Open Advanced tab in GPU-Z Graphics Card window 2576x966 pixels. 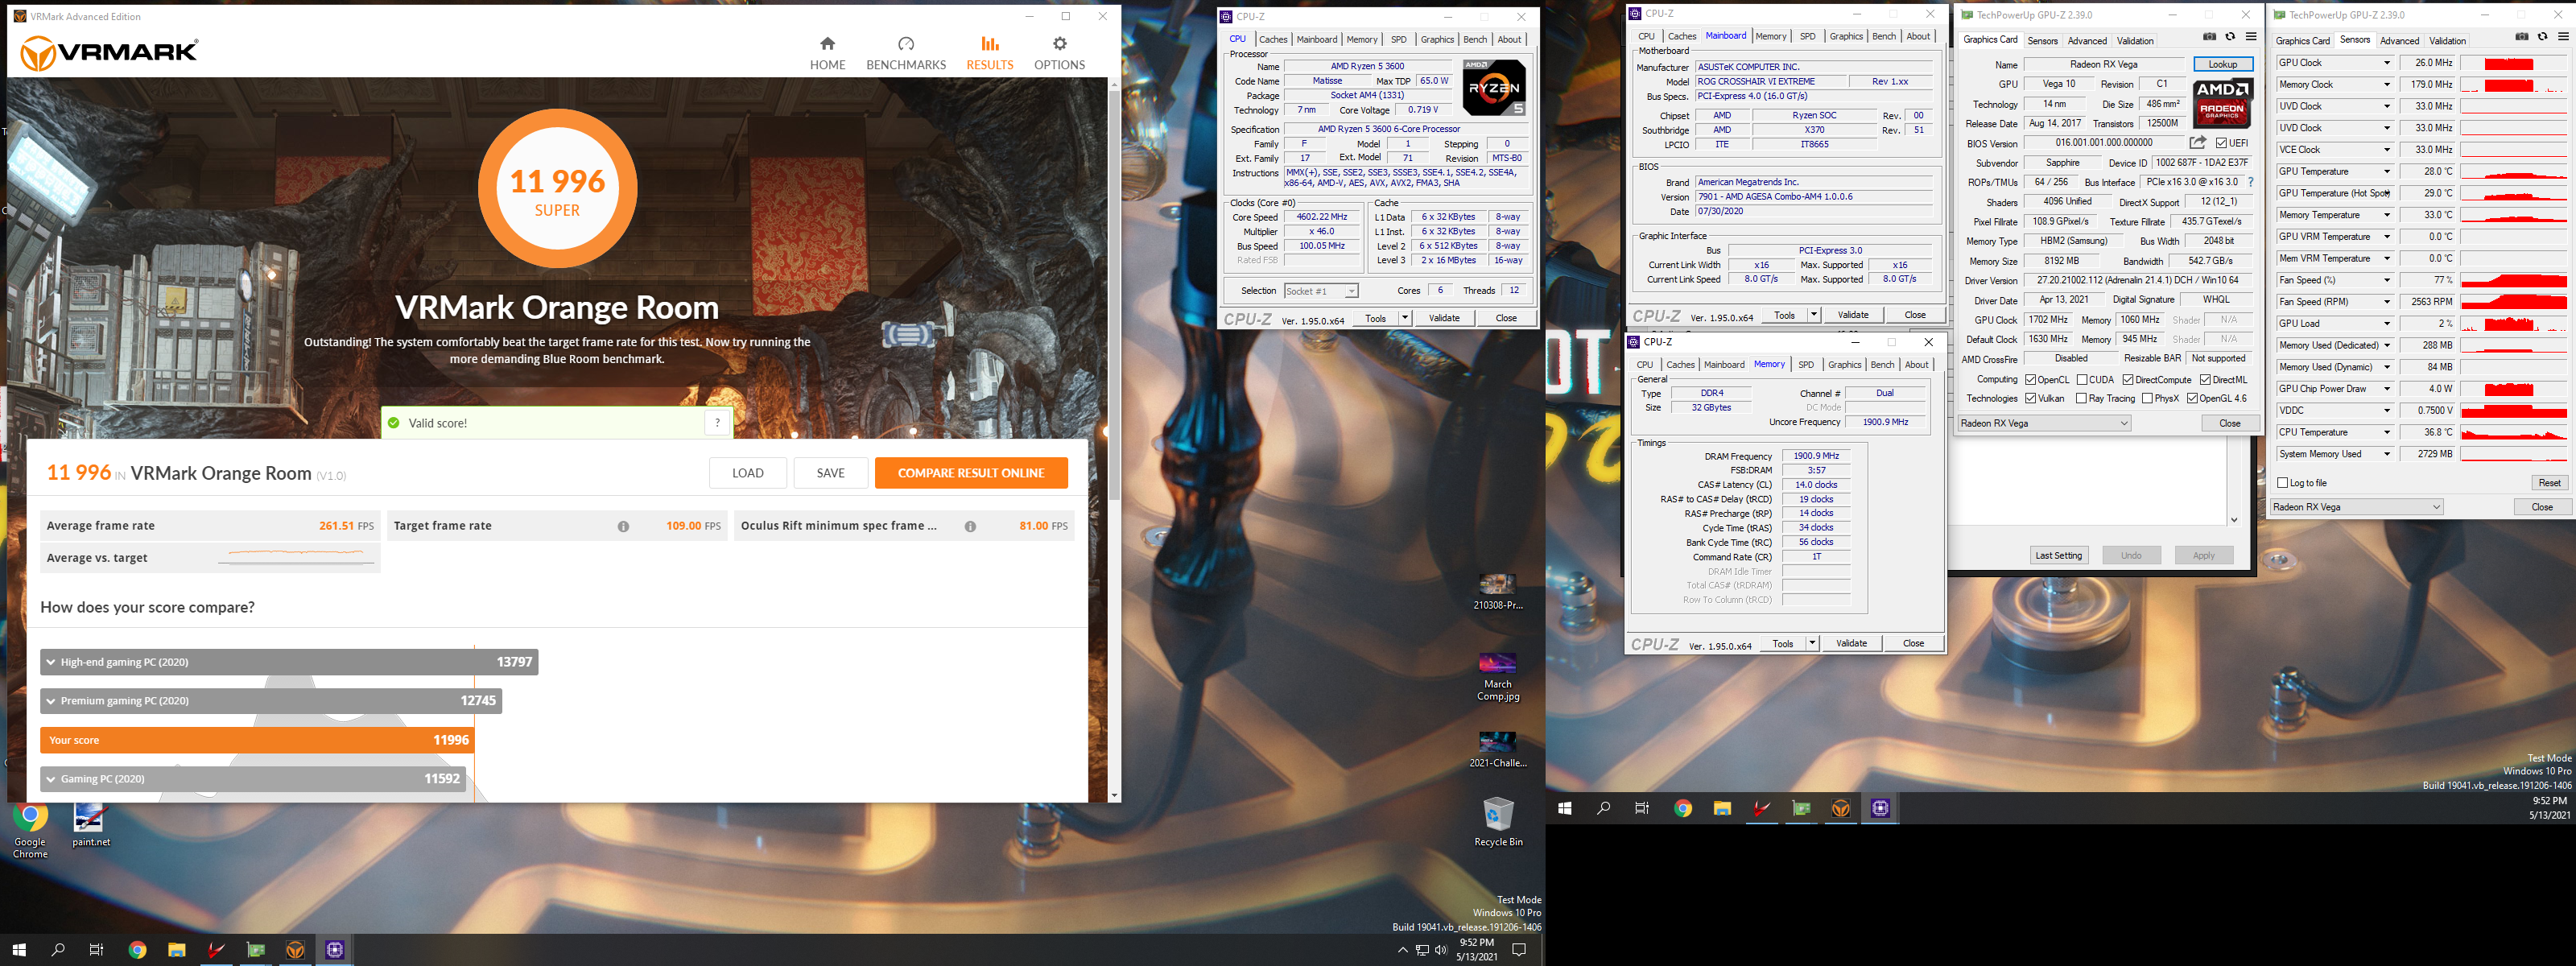point(2087,41)
